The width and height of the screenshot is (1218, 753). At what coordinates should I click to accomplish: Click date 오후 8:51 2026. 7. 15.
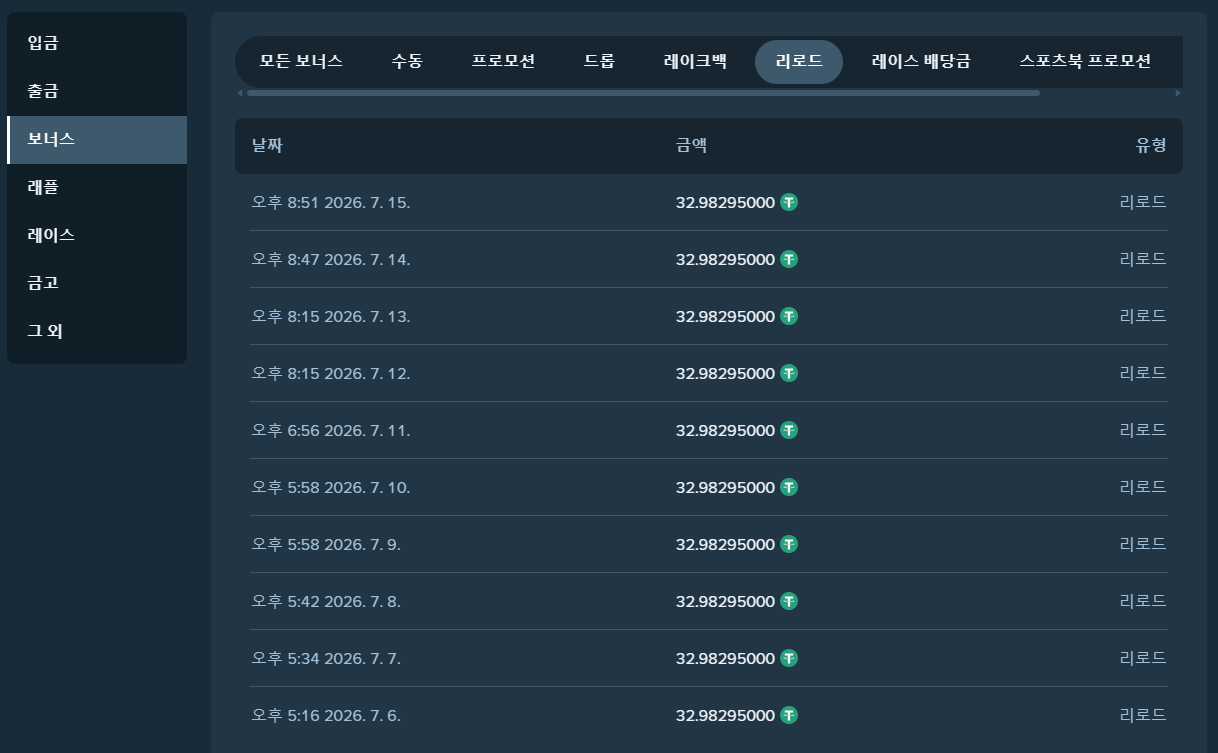tap(331, 202)
